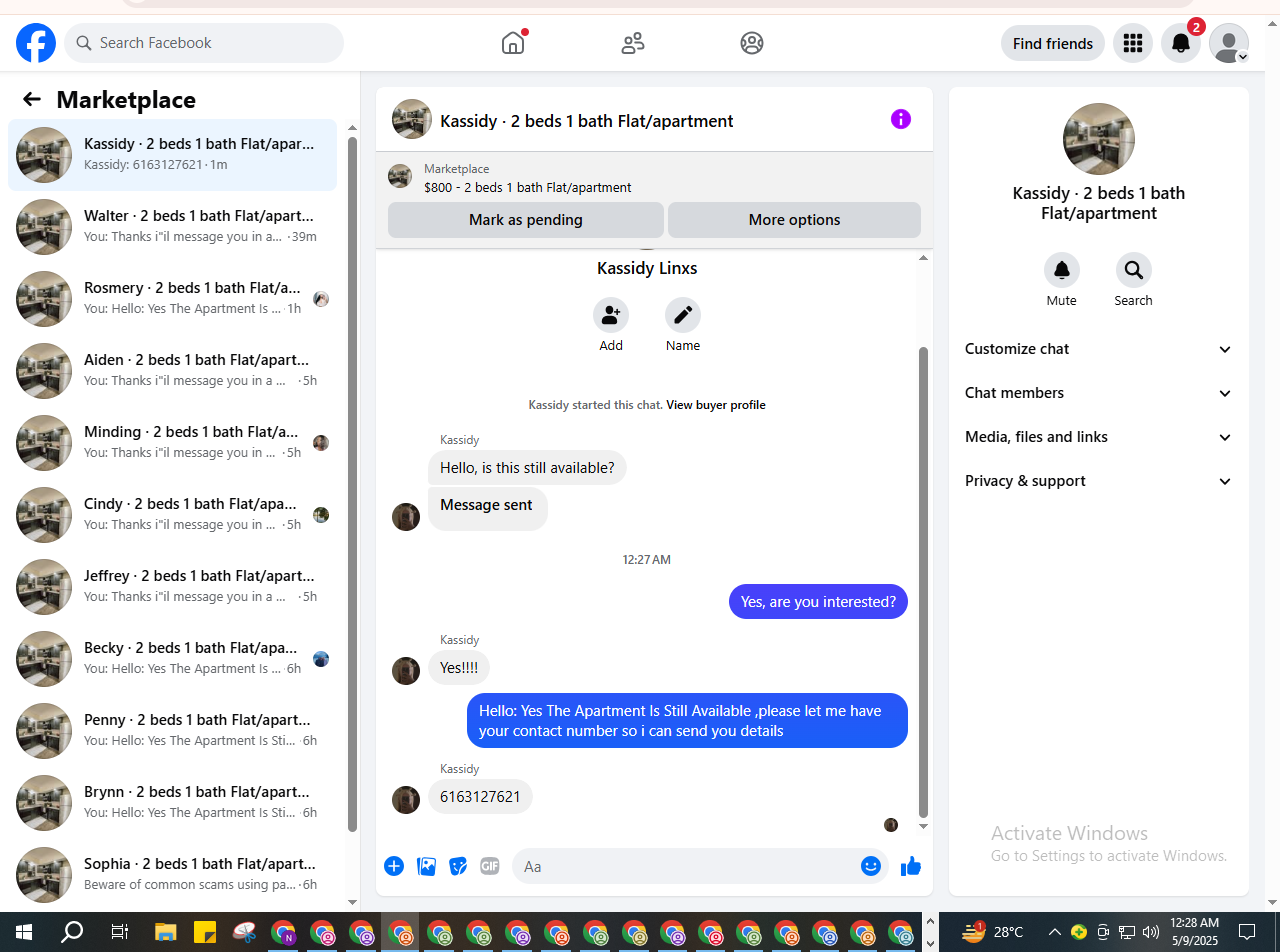Viewport: 1280px width, 952px height.
Task: Open the $800 Marketplace listing banner
Action: point(654,178)
